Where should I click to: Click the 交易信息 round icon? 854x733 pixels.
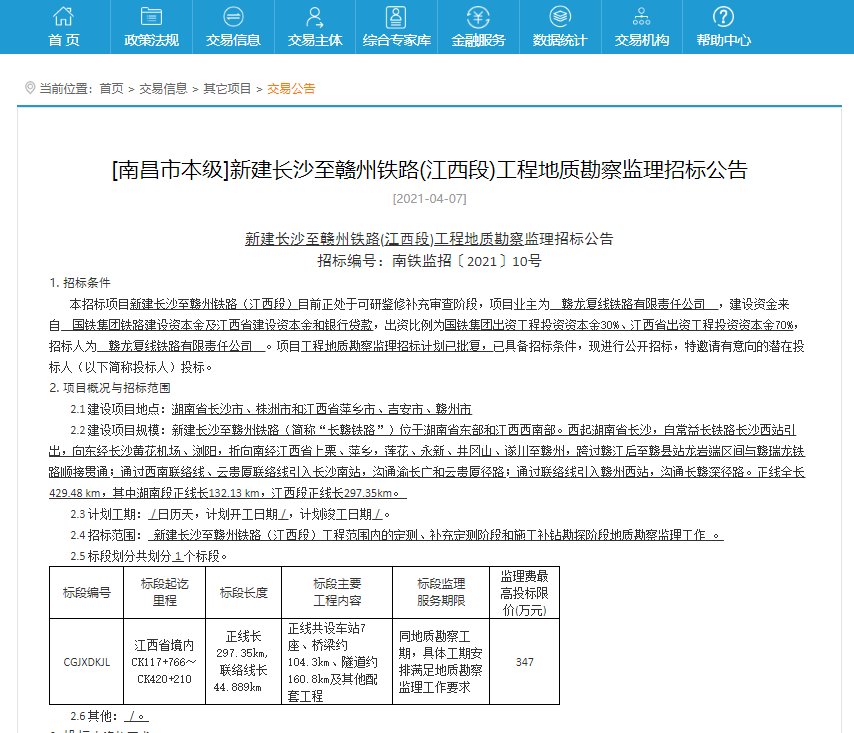[233, 16]
